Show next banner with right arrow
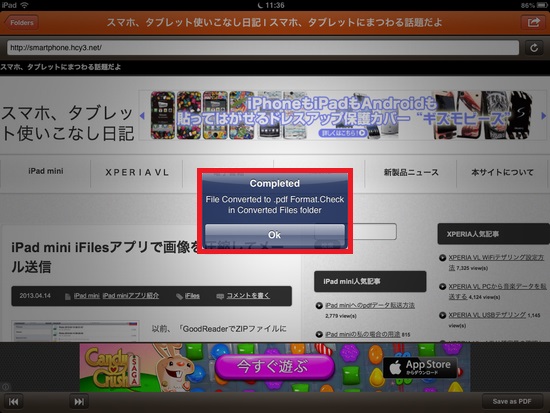550x413 pixels. click(543, 116)
